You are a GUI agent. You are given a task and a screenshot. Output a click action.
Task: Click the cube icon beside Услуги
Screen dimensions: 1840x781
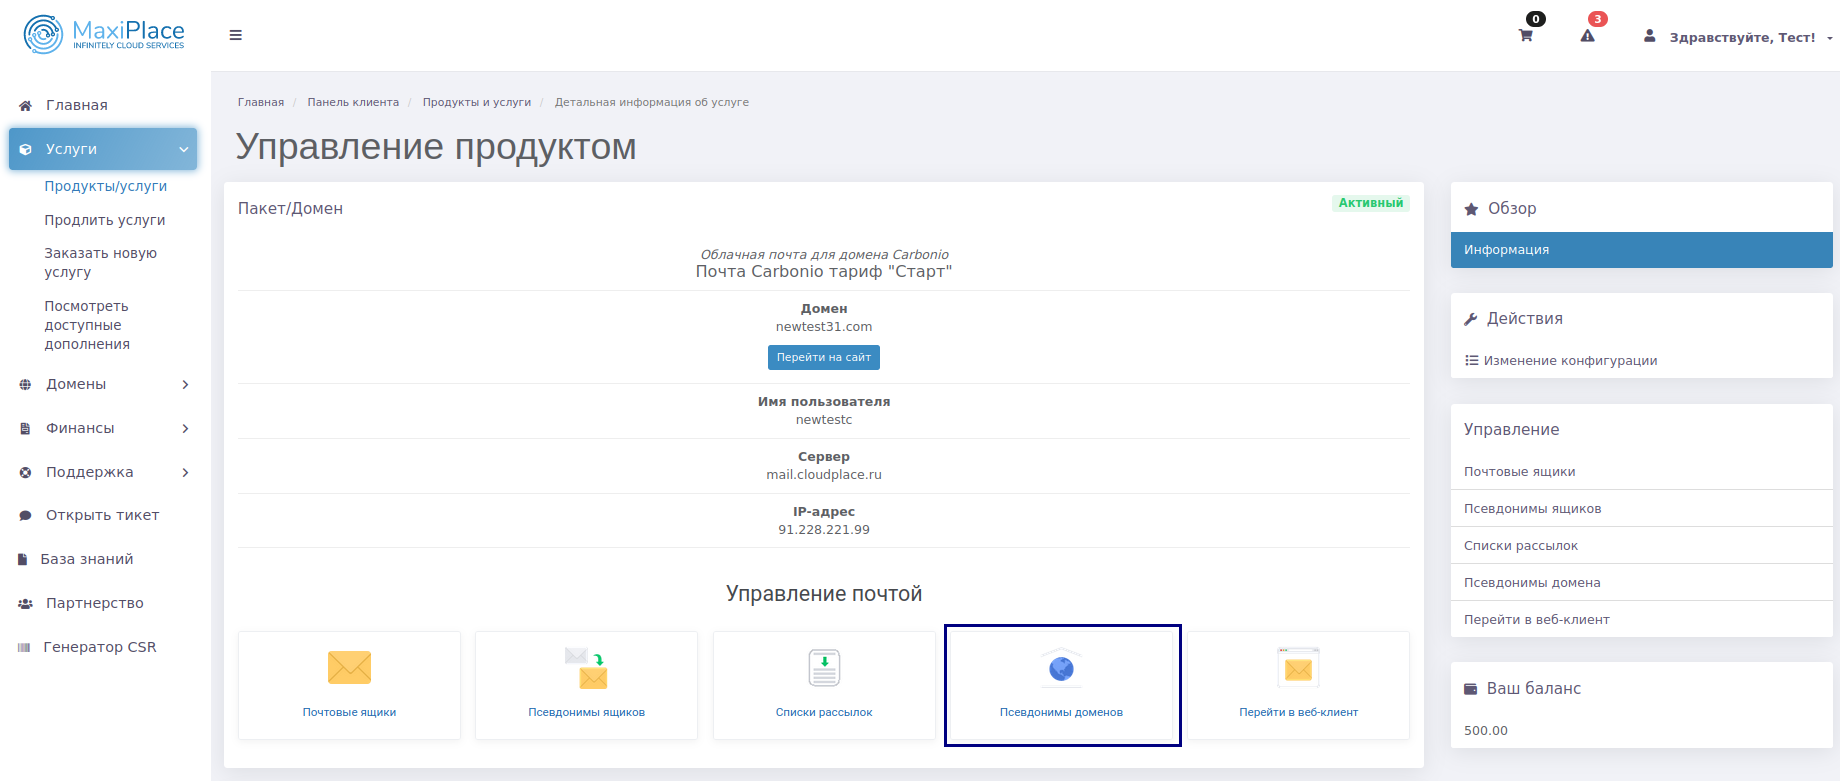[x=25, y=149]
